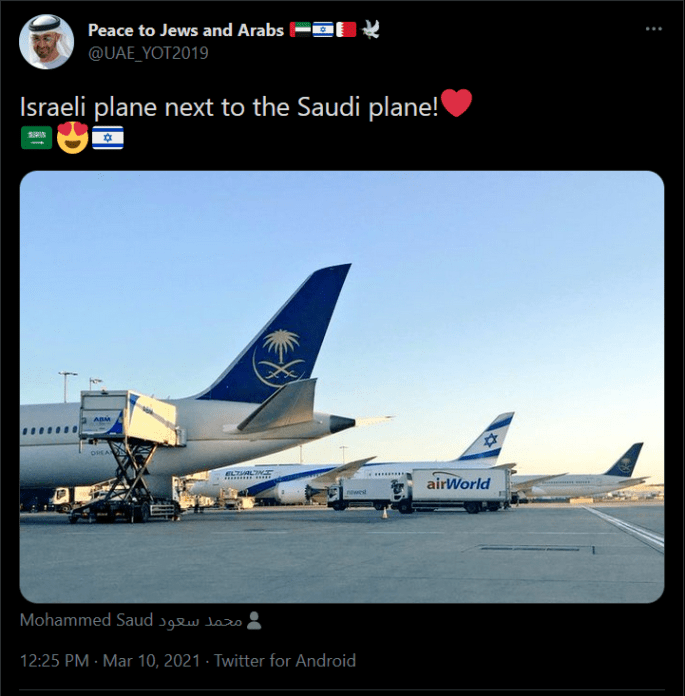The image size is (685, 696).
Task: Open the Peace to Jews and Arabs profile name
Action: click(185, 30)
